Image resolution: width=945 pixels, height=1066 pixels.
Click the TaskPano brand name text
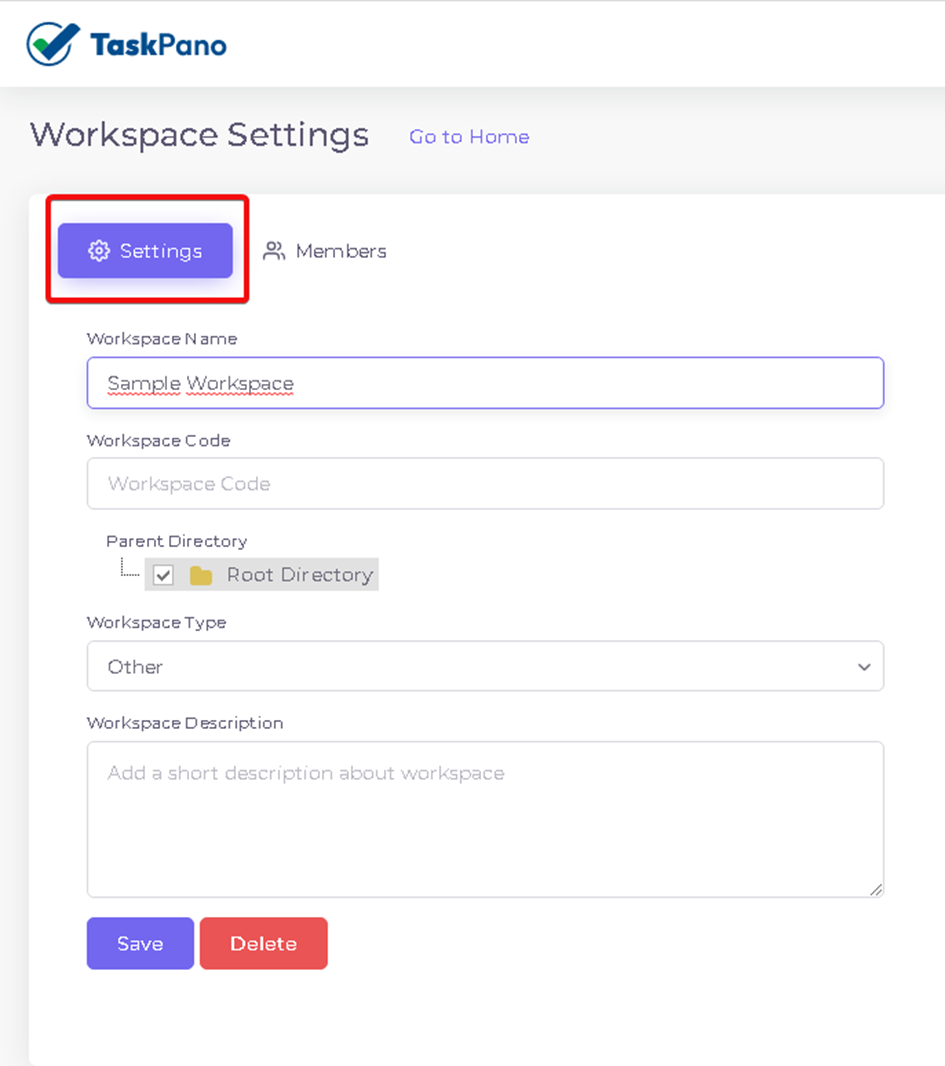158,45
